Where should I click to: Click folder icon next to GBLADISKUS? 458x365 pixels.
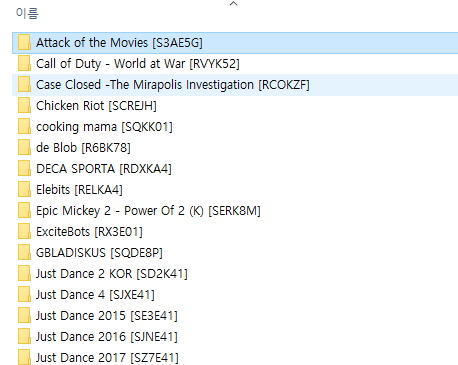[x=24, y=253]
